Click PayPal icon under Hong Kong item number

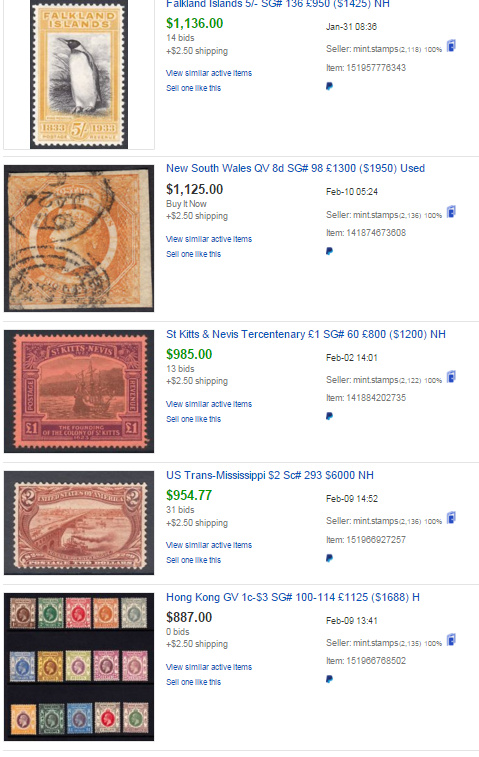(329, 679)
